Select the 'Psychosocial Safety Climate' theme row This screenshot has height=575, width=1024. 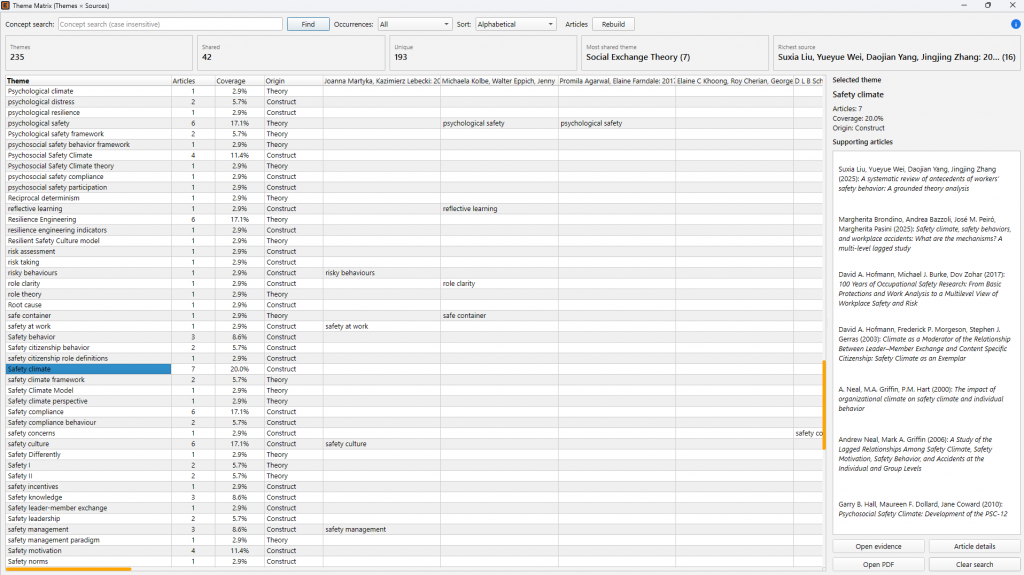tap(88, 156)
